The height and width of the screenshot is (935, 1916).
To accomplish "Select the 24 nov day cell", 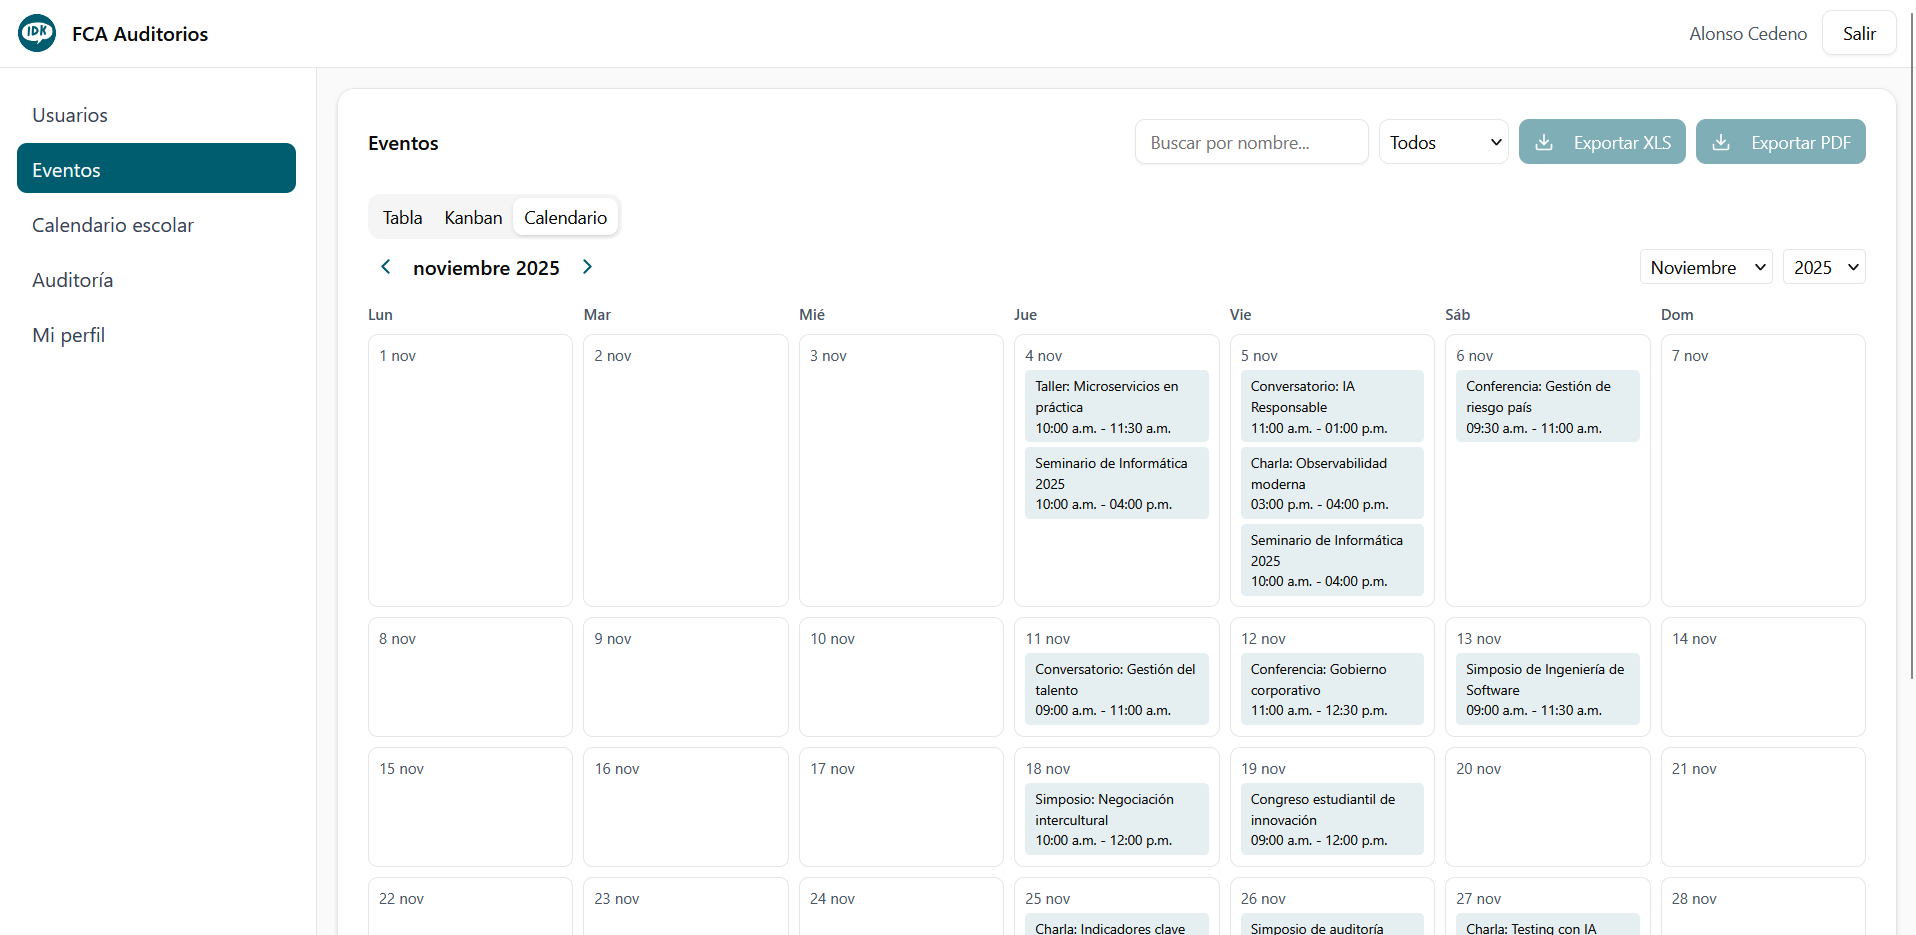I will [901, 907].
